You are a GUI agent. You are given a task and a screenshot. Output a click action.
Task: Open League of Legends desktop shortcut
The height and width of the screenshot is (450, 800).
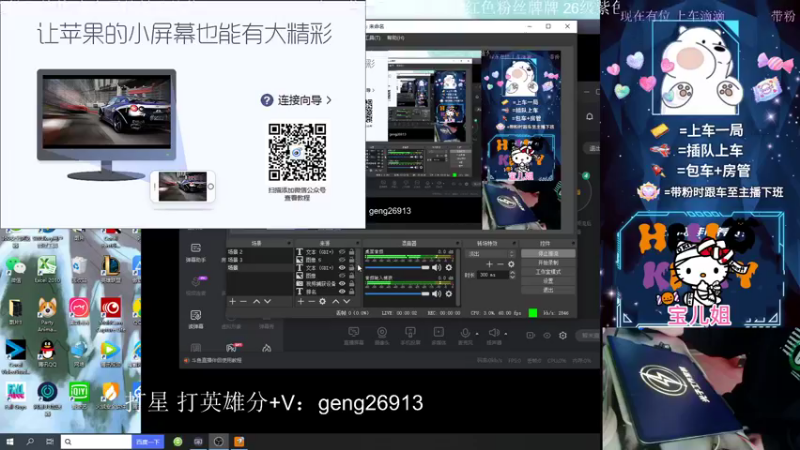111,269
